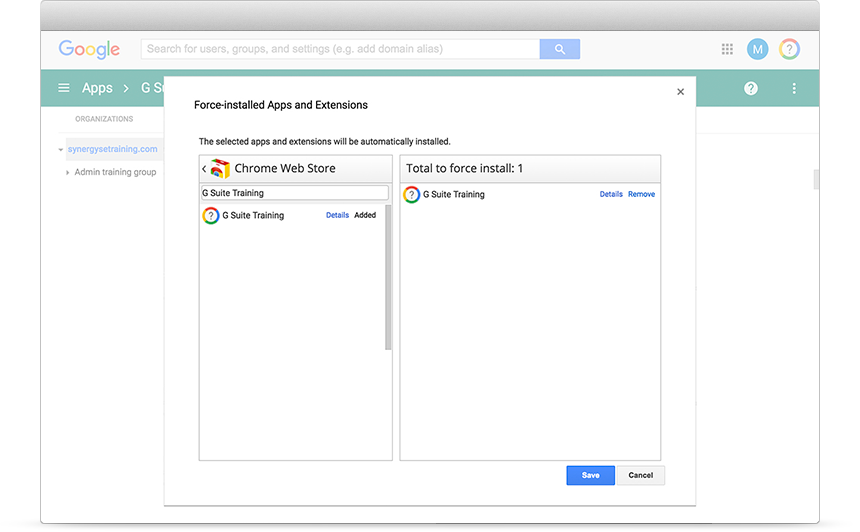Focus the G Suite Training search field
This screenshot has width=860, height=532.
click(295, 193)
